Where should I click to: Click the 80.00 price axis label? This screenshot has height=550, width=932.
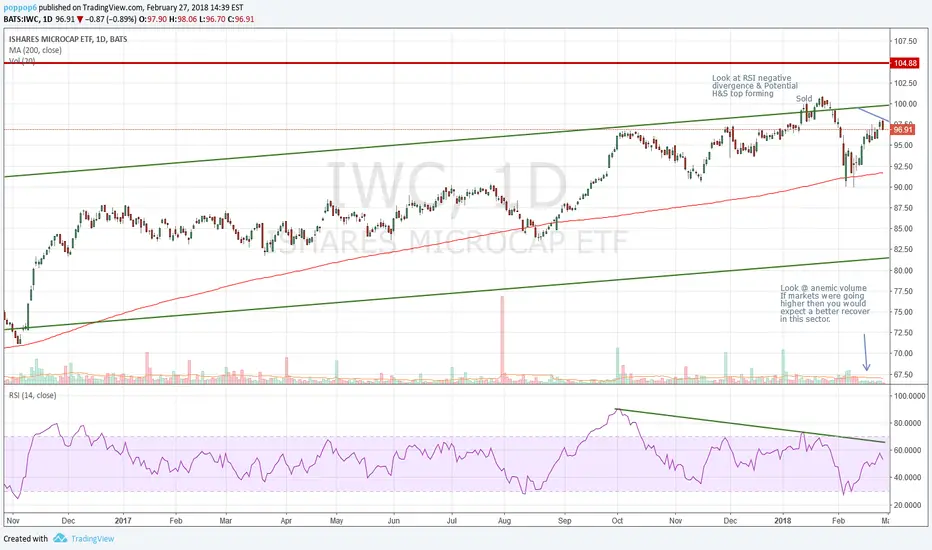click(x=905, y=270)
